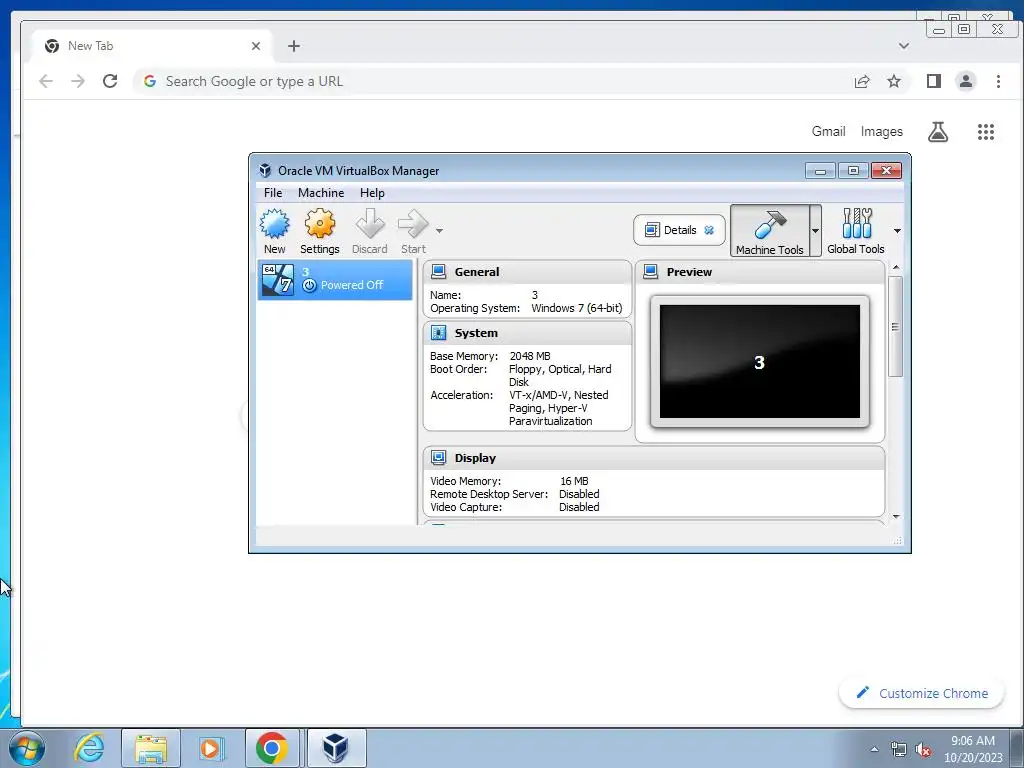The image size is (1024, 768).
Task: Click the Chrome back arrow
Action: [x=46, y=81]
